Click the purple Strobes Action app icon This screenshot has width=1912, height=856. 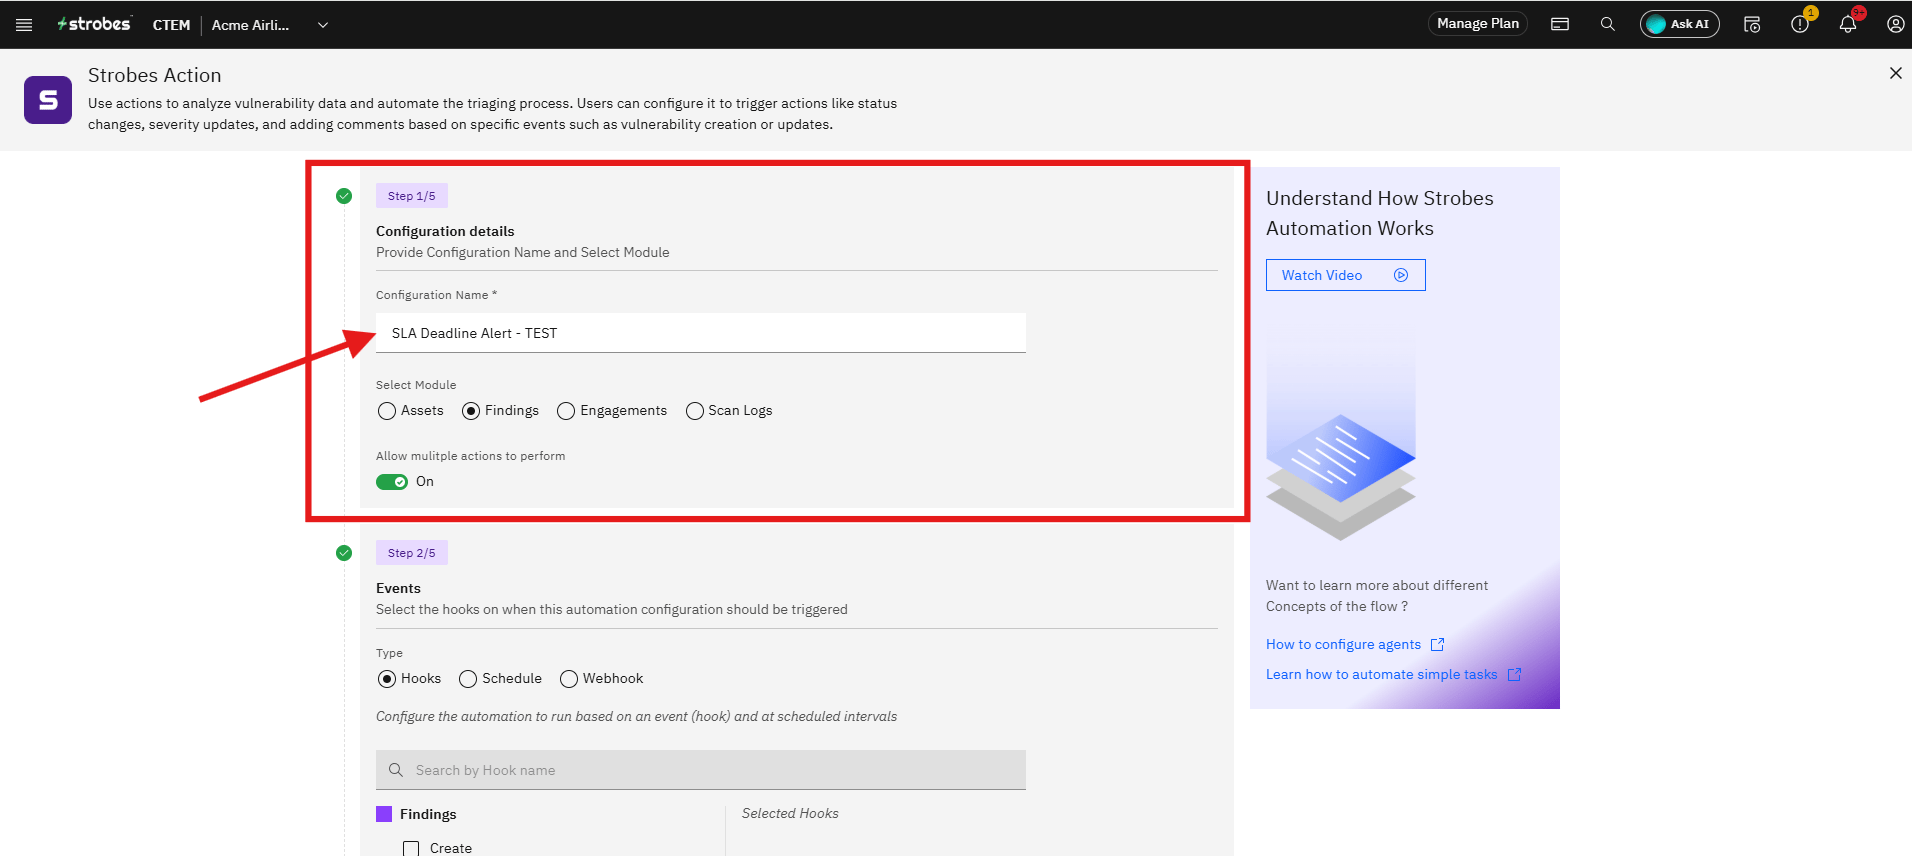pyautogui.click(x=48, y=100)
